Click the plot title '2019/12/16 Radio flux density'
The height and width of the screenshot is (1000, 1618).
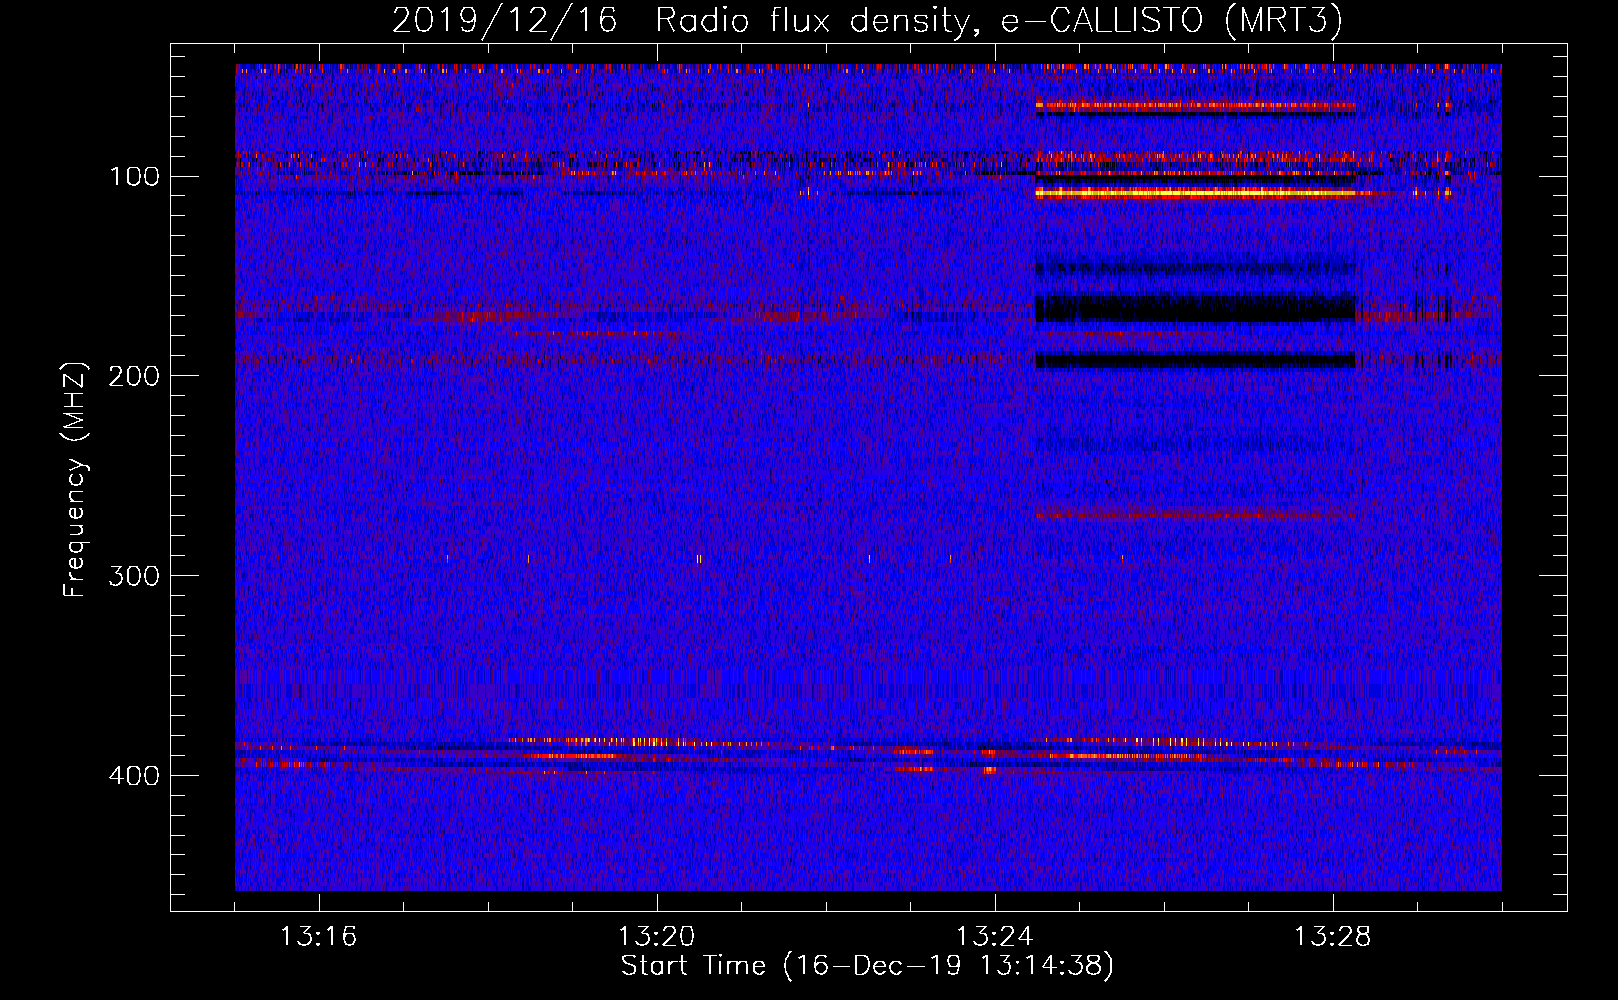867,20
